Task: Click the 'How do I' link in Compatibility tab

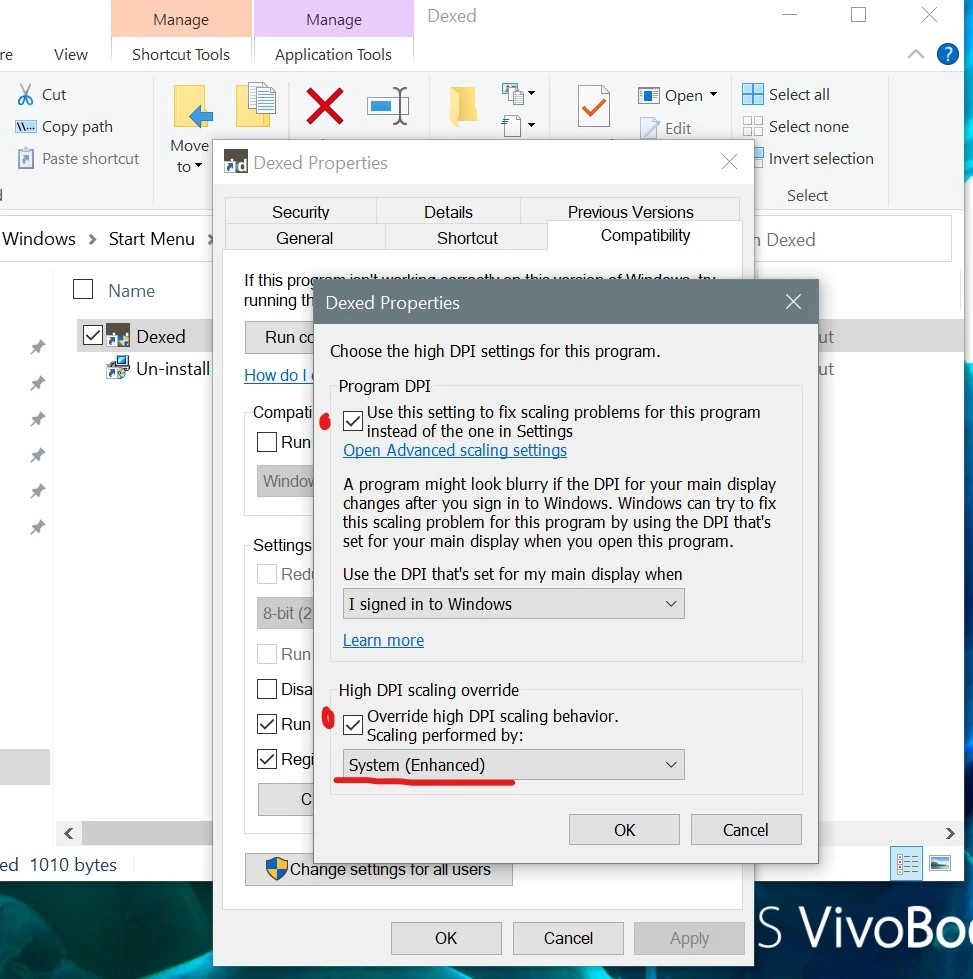Action: pyautogui.click(x=279, y=375)
